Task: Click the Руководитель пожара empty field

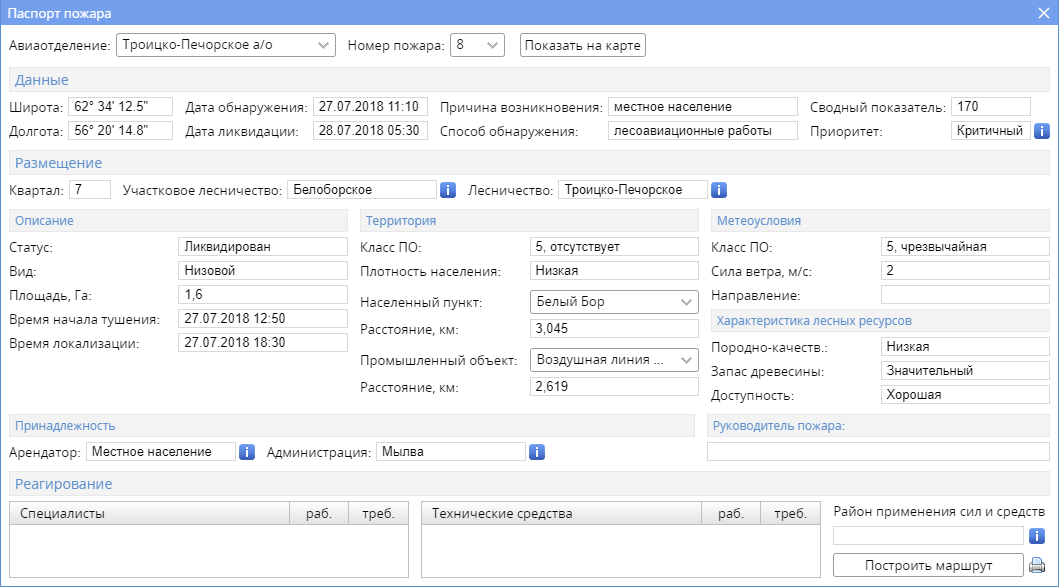Action: (878, 452)
